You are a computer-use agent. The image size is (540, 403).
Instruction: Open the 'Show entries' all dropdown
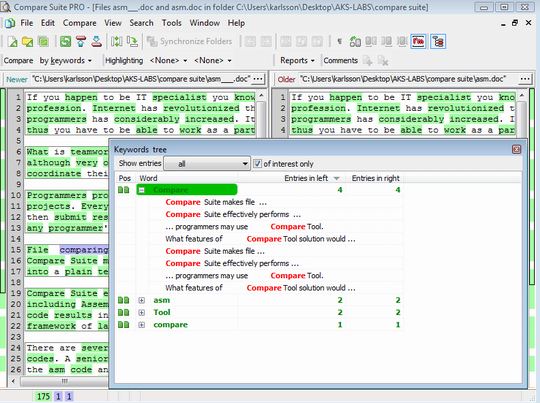coord(207,164)
